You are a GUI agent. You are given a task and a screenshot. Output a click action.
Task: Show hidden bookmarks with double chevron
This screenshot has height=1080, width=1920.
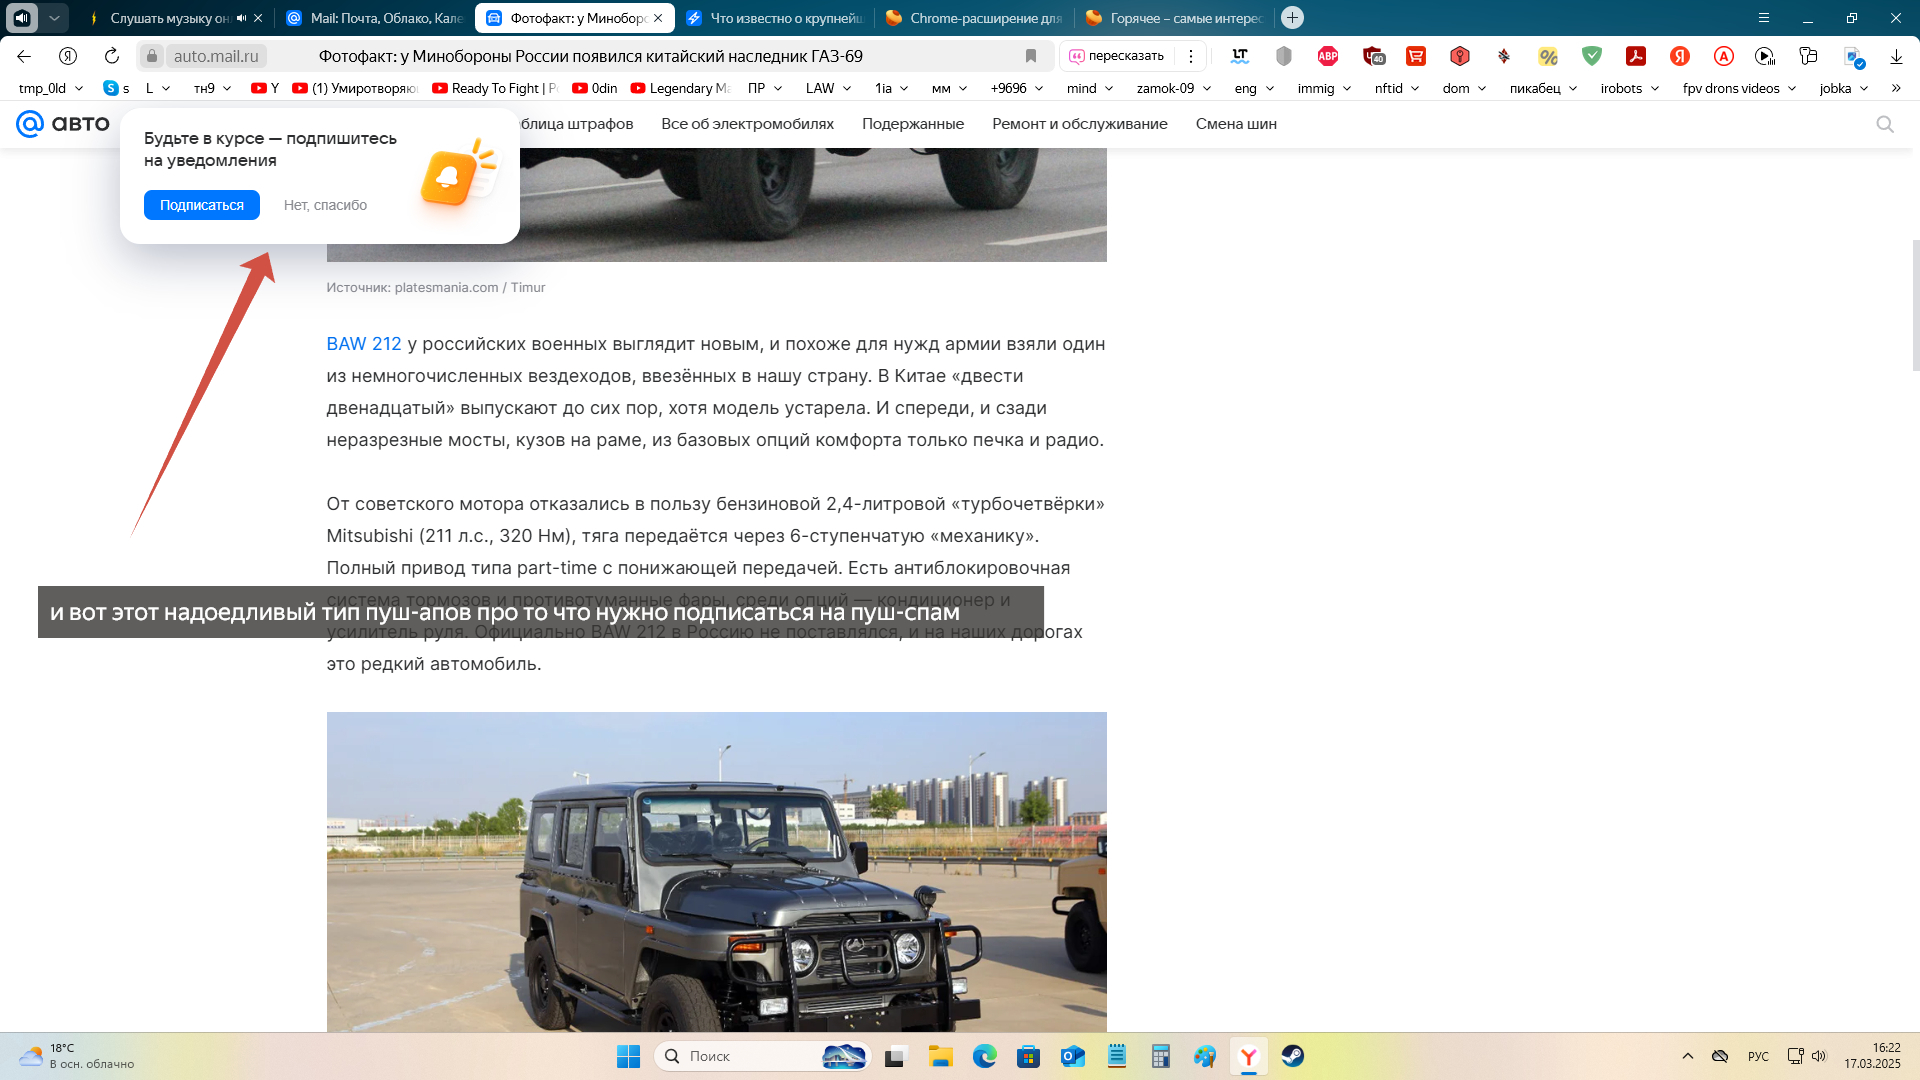1896,88
